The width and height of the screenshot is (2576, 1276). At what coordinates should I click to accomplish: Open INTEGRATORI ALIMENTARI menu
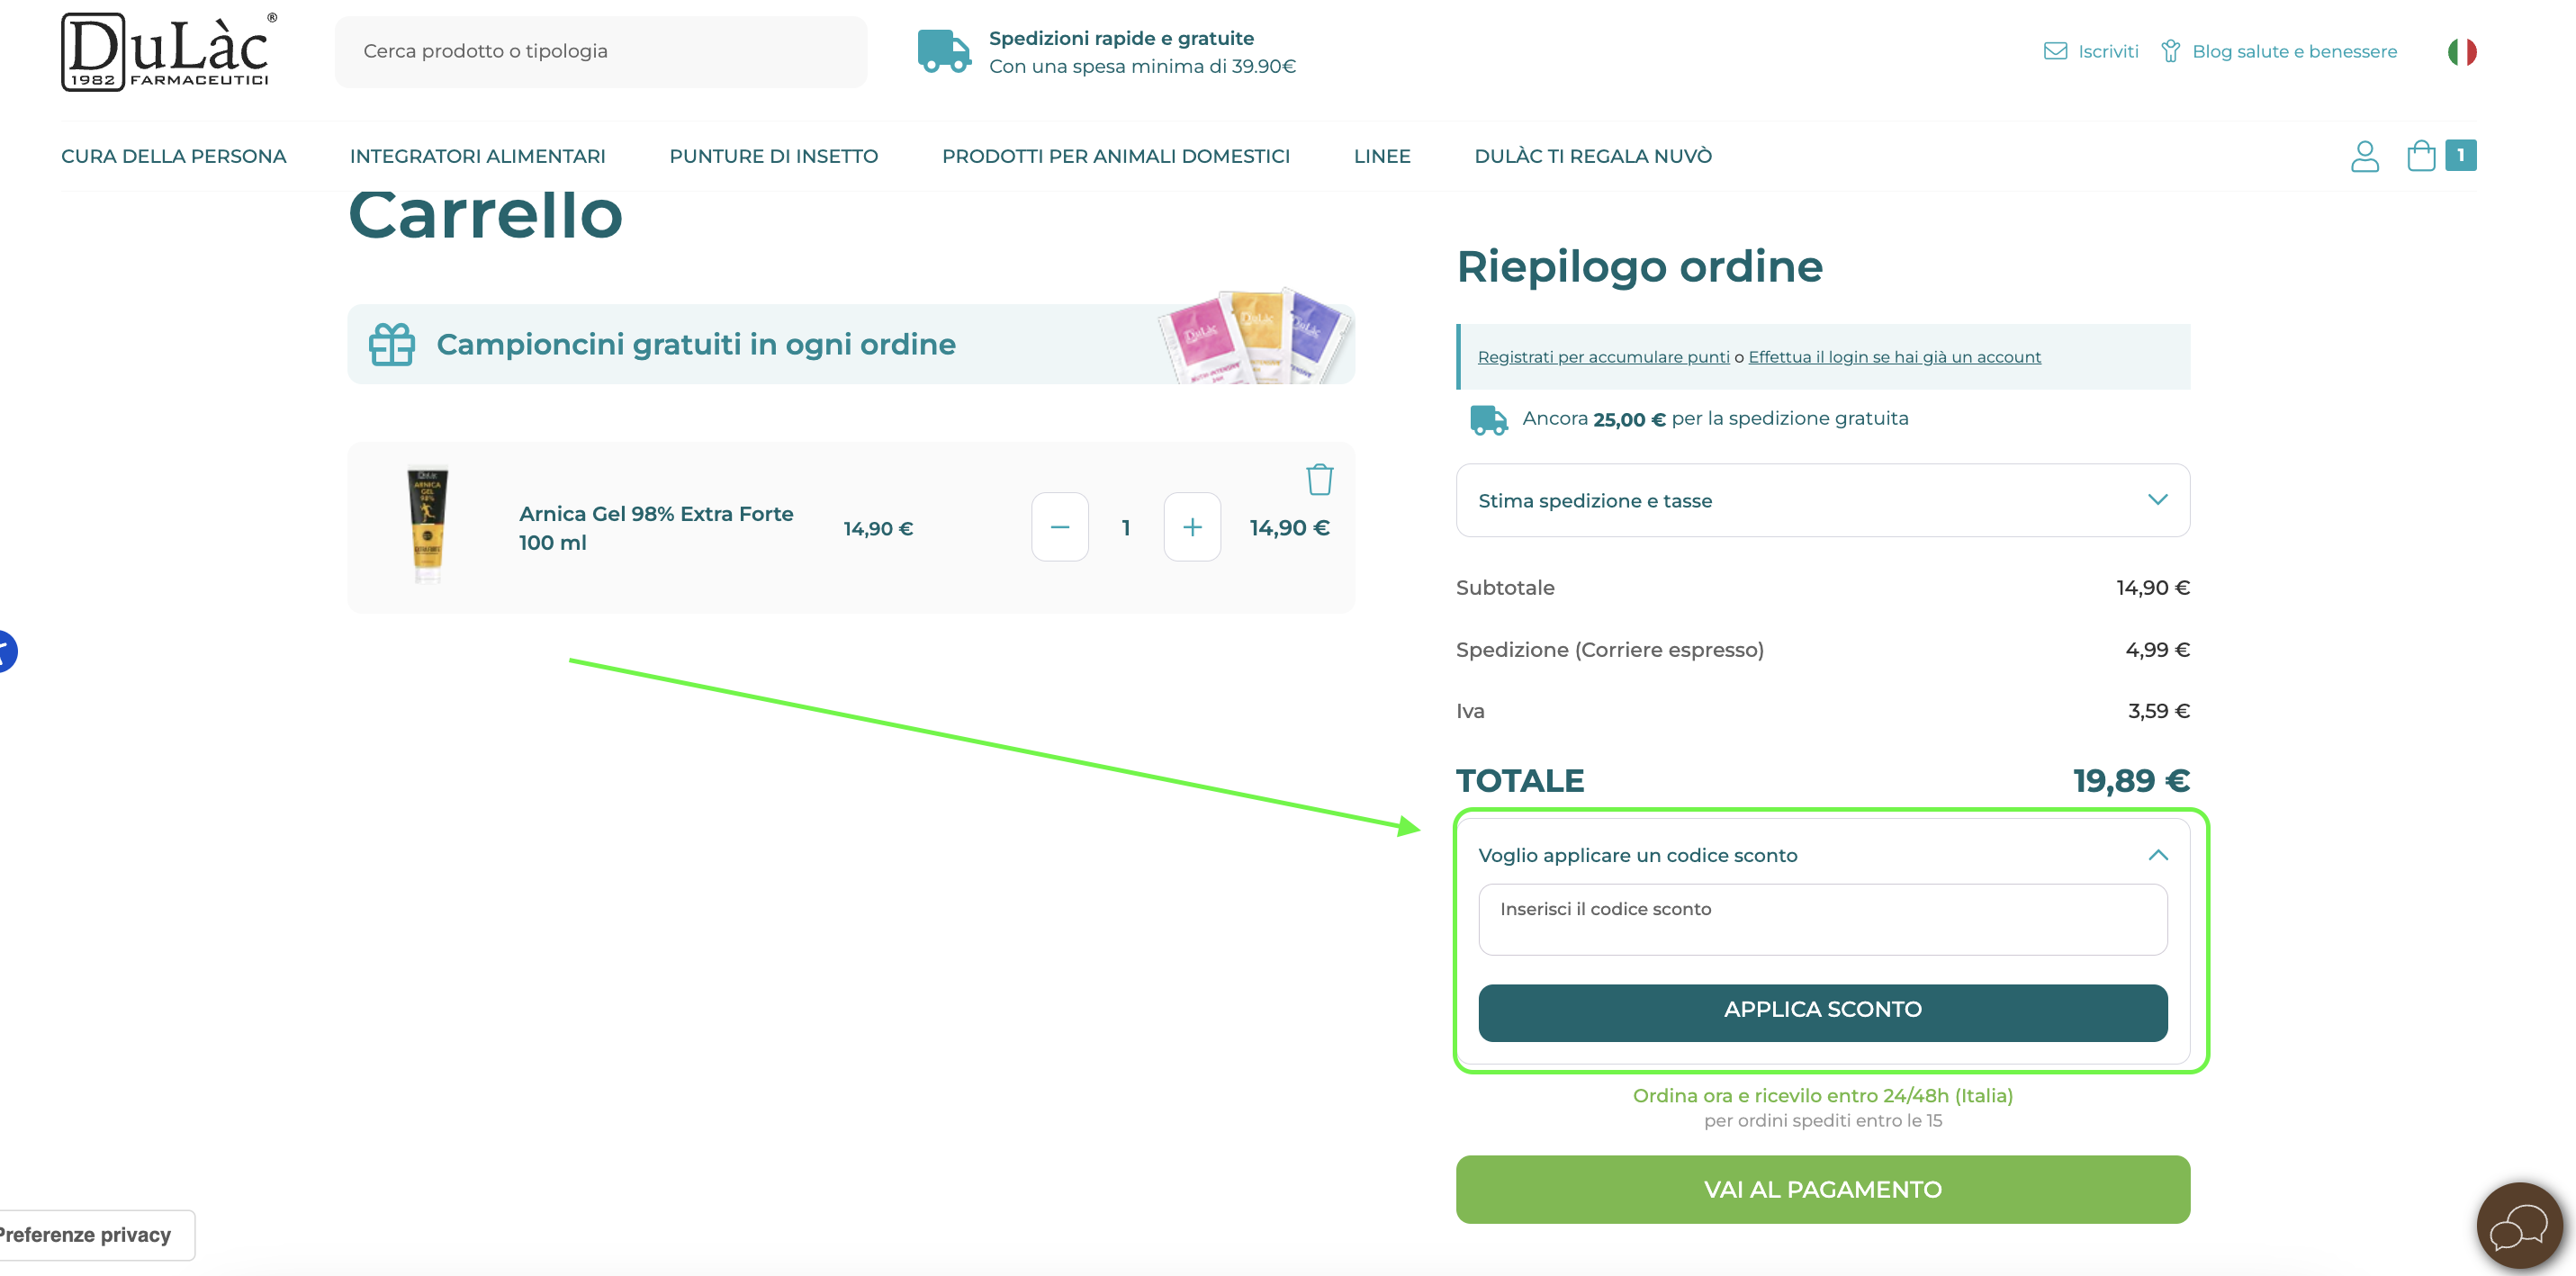click(477, 156)
